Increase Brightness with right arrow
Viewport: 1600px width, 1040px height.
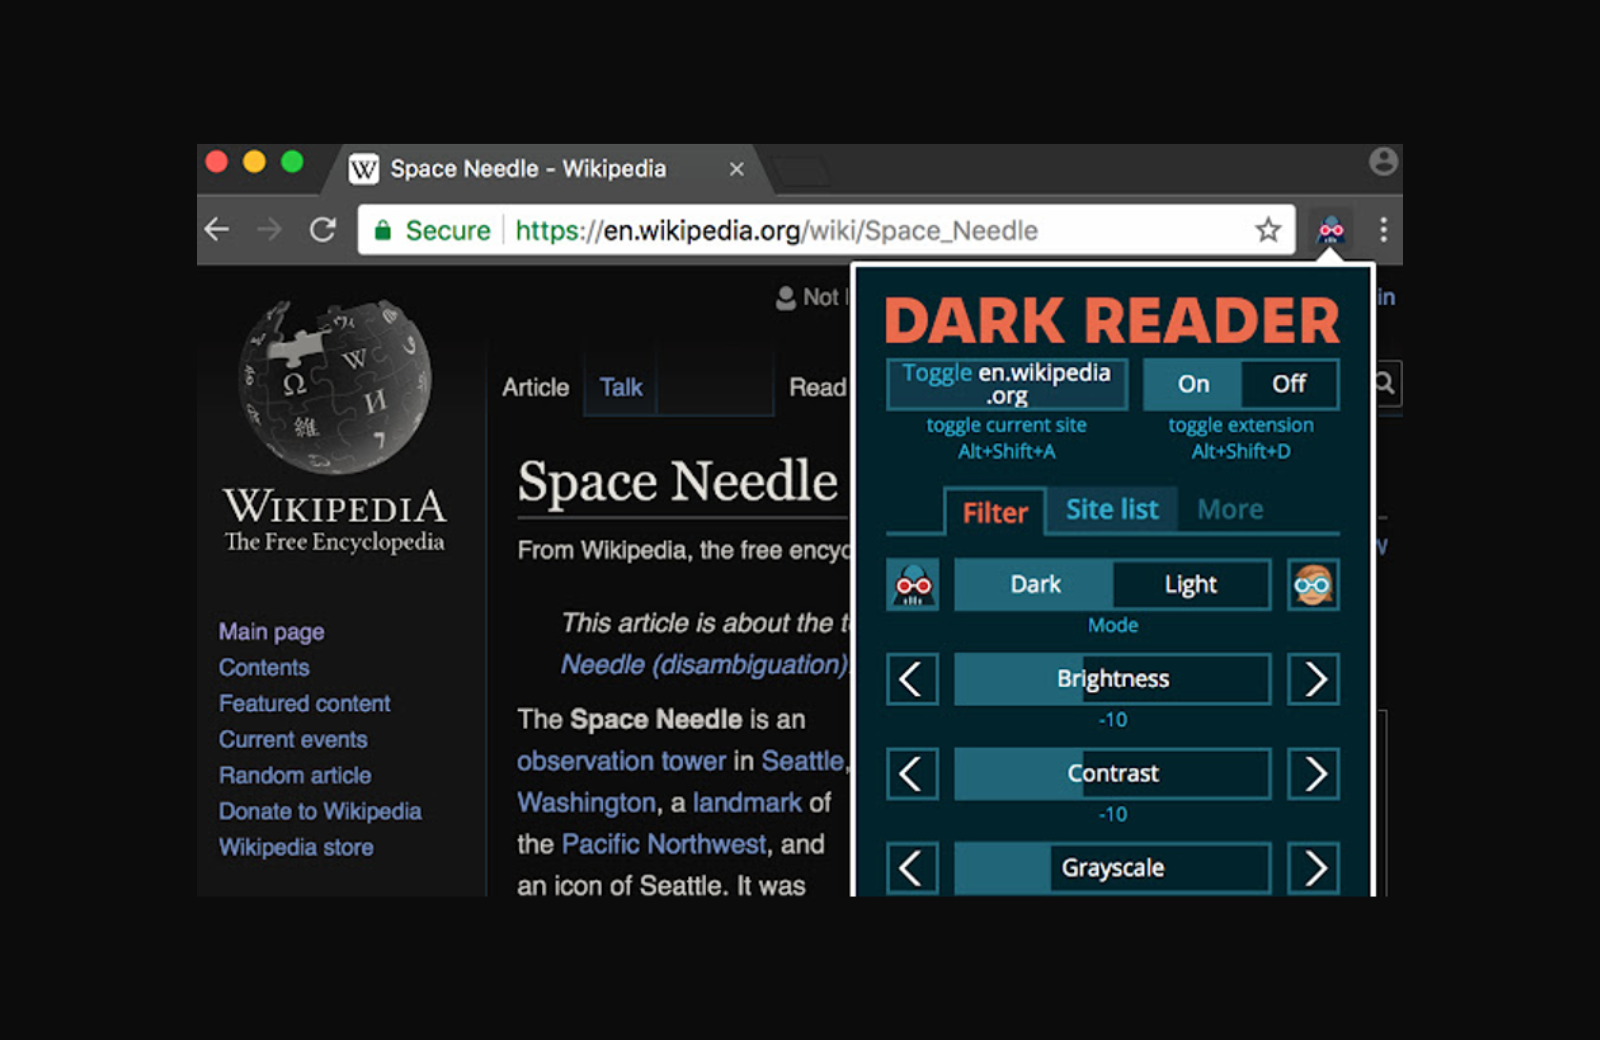click(x=1313, y=679)
